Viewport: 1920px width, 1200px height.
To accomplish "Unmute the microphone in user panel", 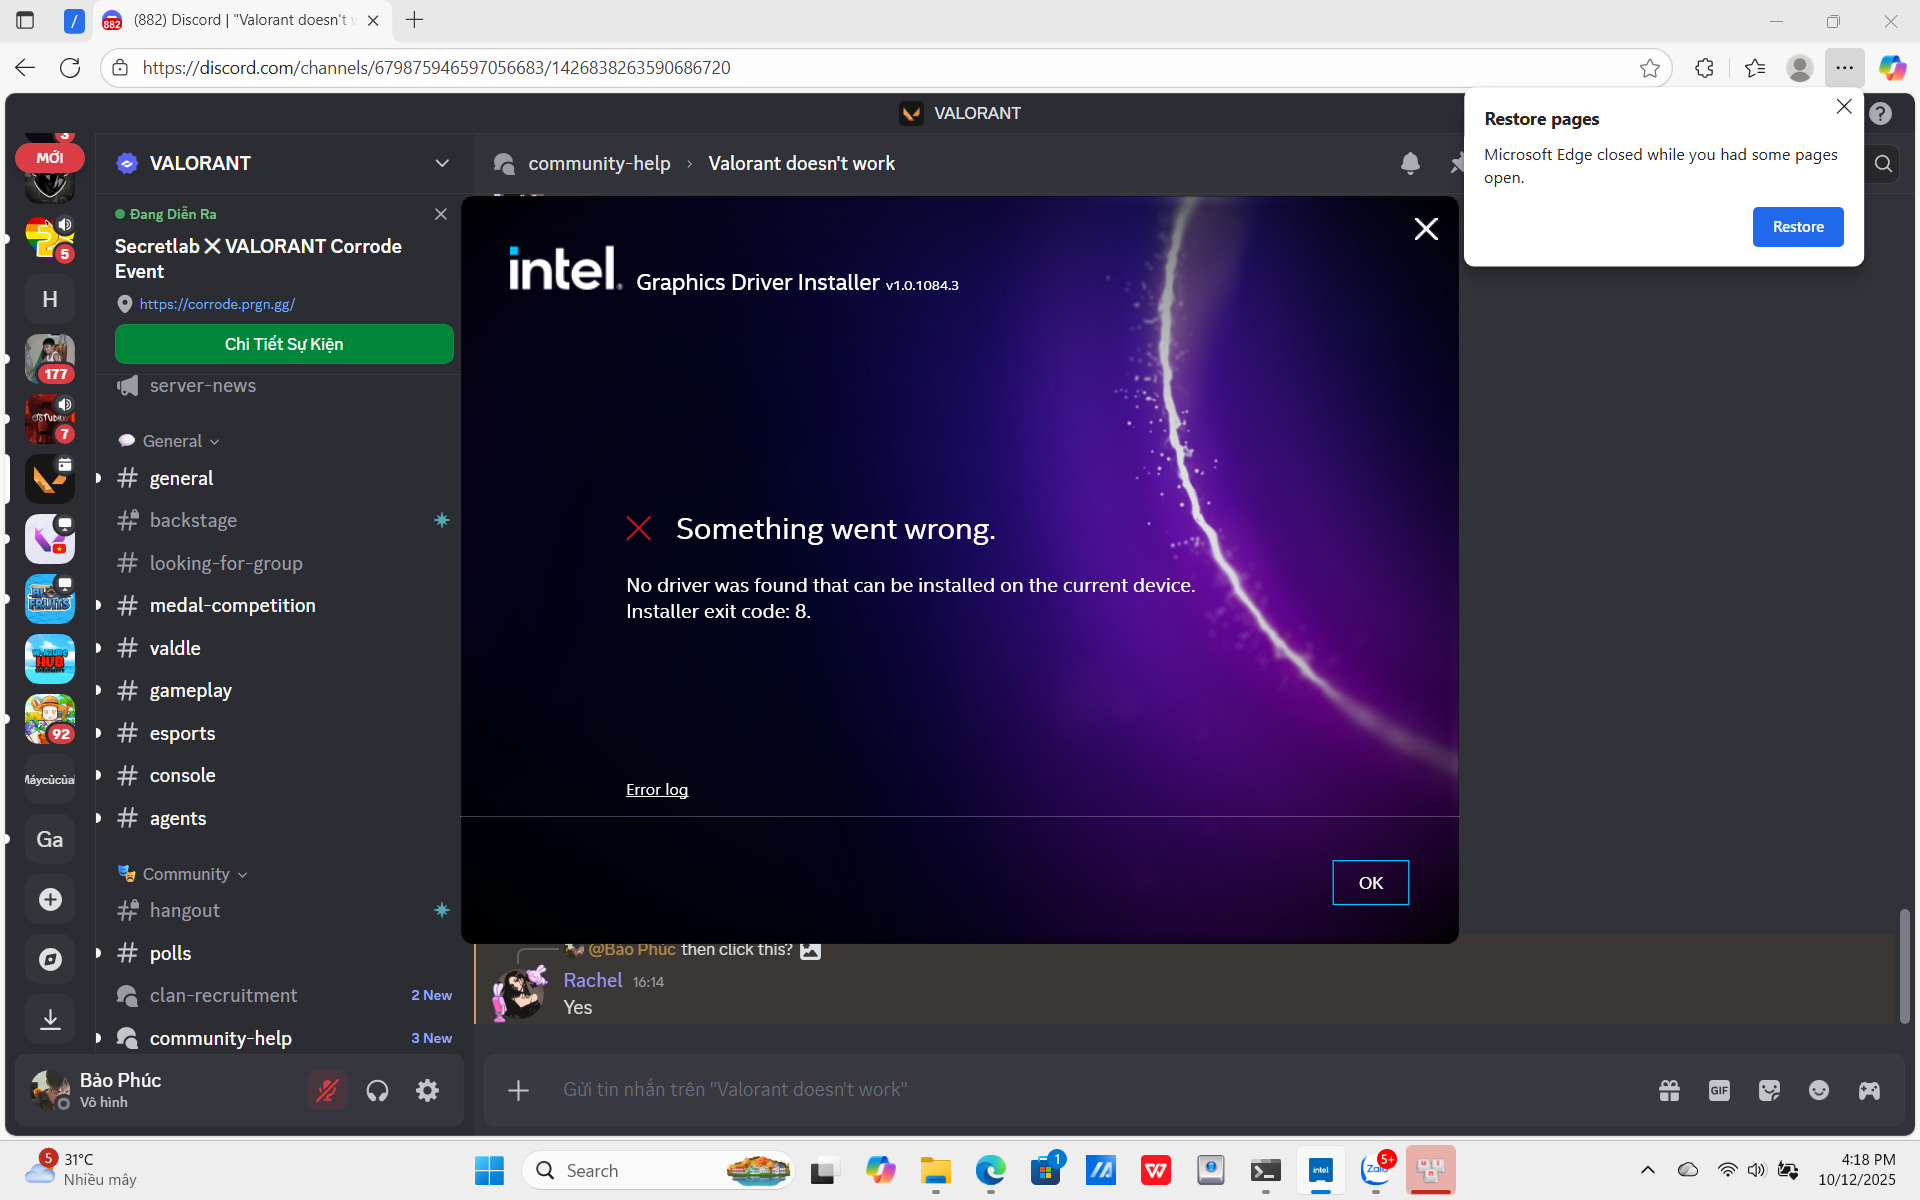I will pos(327,1090).
